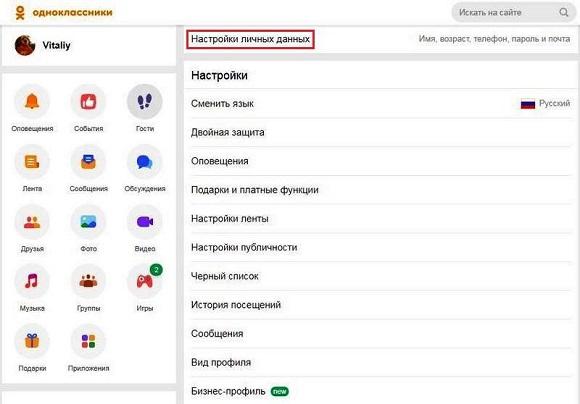This screenshot has width=580, height=404.
Task: Open the Игры gamepad icon
Action: point(145,281)
